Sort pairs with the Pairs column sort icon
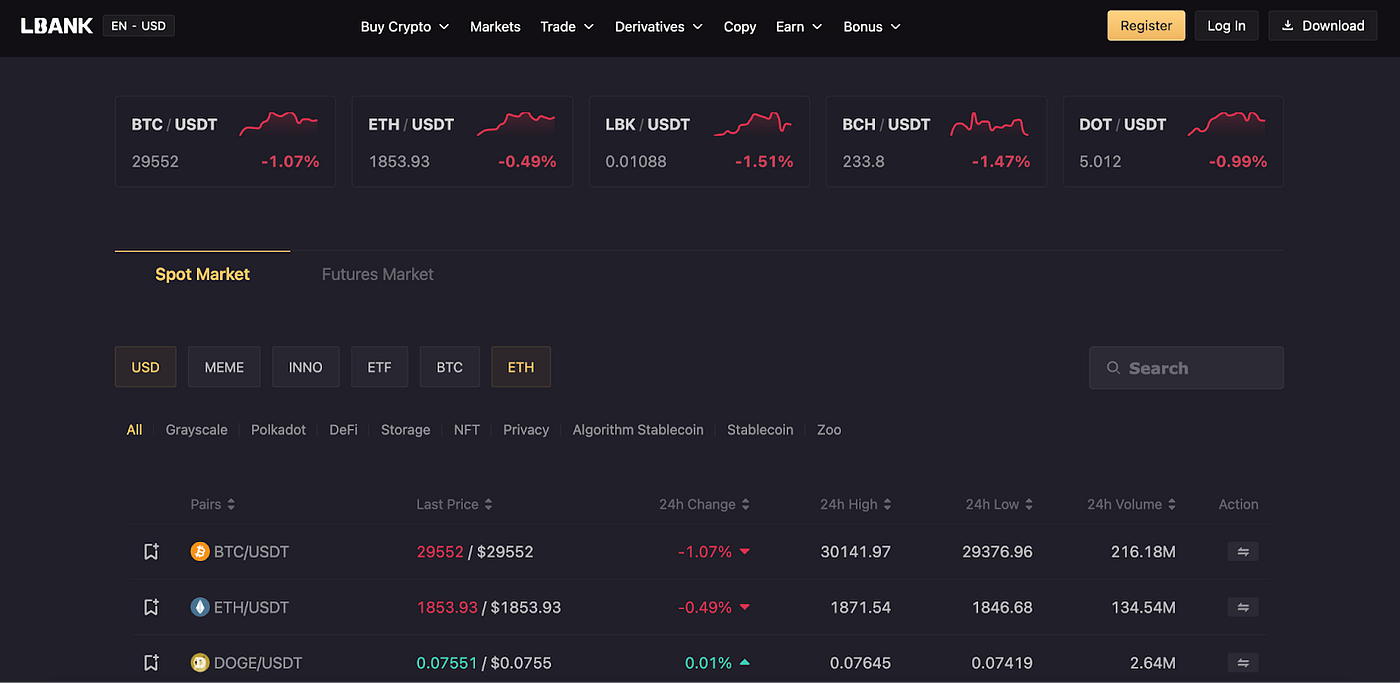 click(232, 504)
